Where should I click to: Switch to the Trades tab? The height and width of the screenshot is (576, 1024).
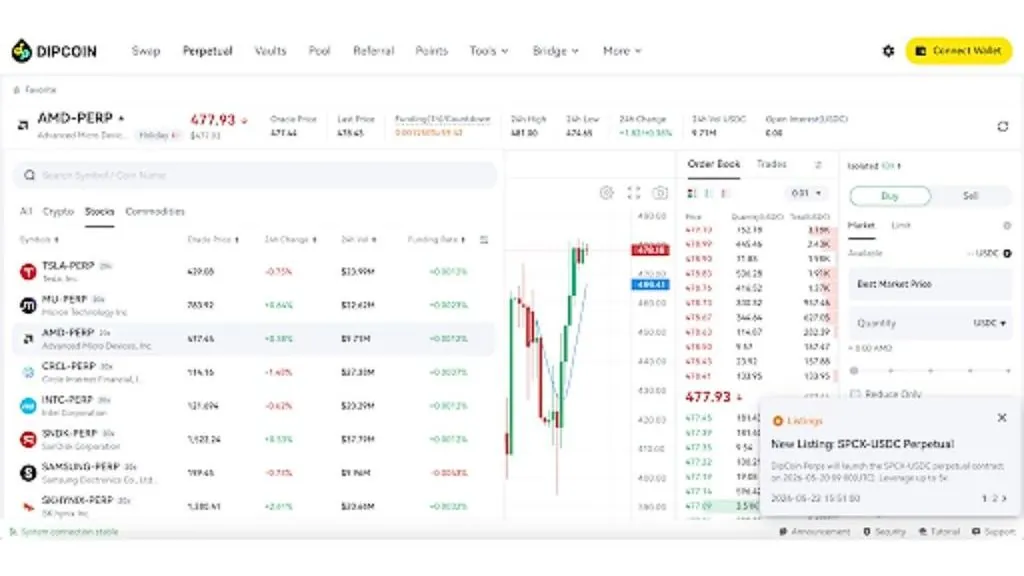pyautogui.click(x=771, y=164)
